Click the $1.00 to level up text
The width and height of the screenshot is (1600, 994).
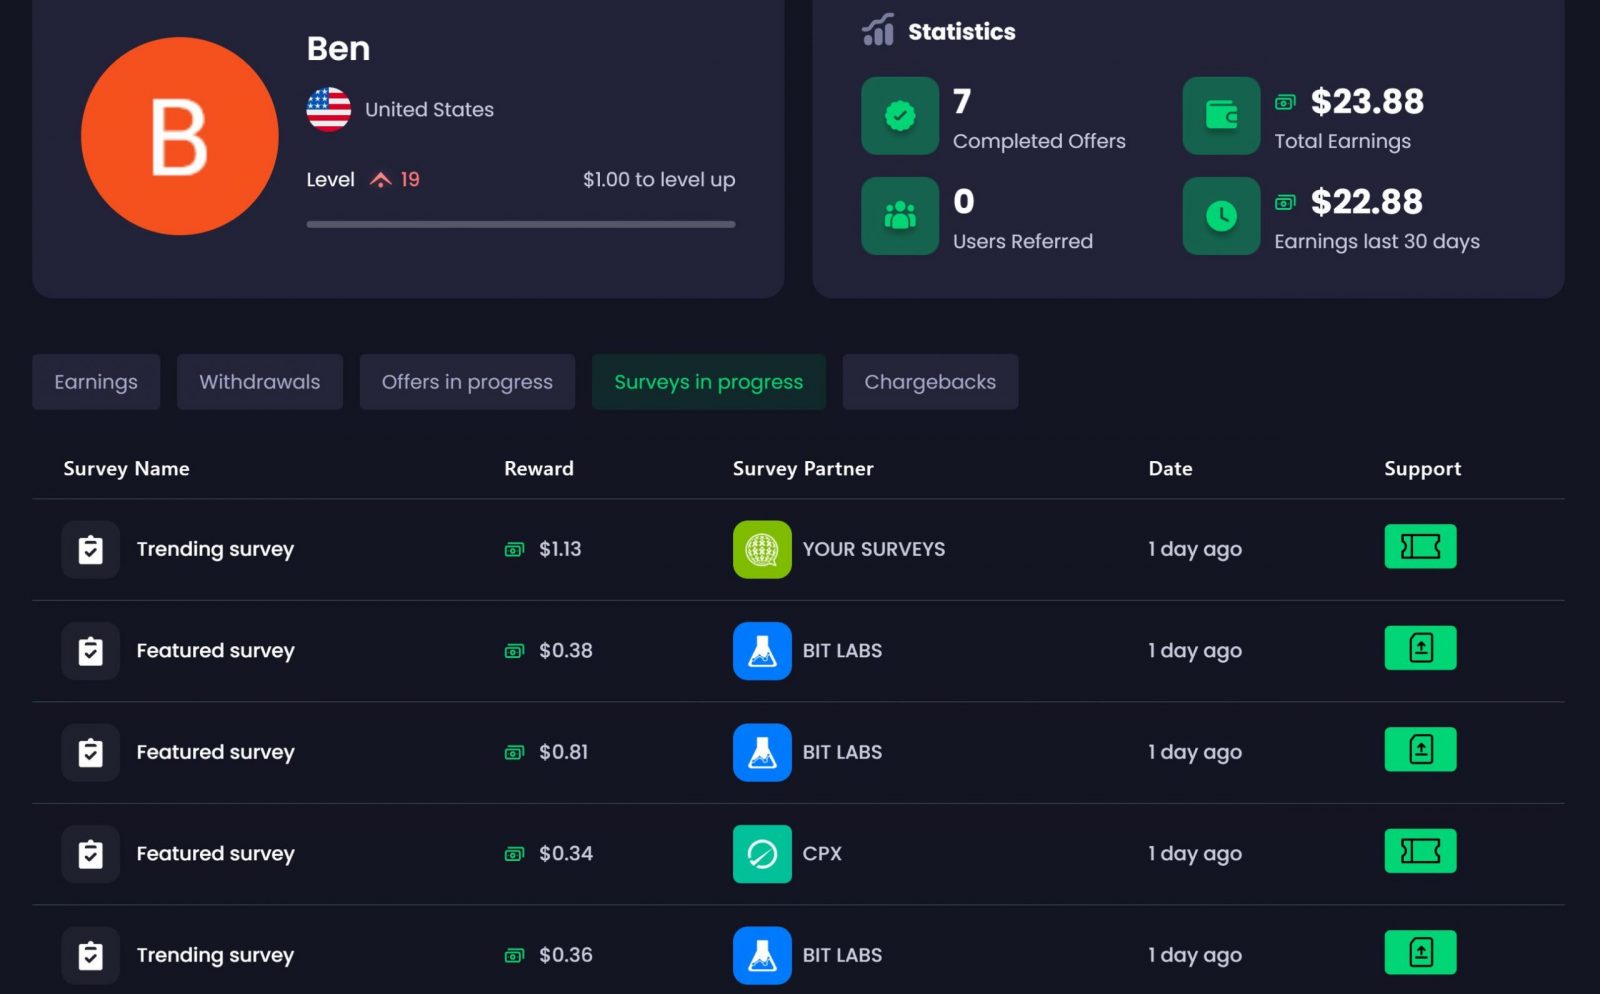659,180
